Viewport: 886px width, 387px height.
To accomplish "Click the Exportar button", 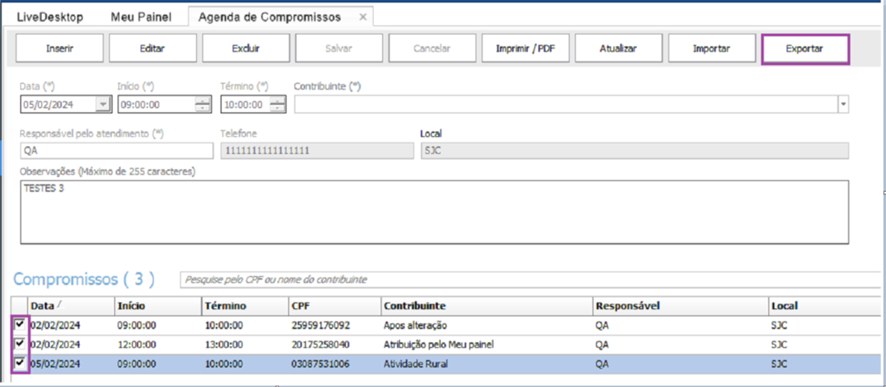I will click(805, 49).
